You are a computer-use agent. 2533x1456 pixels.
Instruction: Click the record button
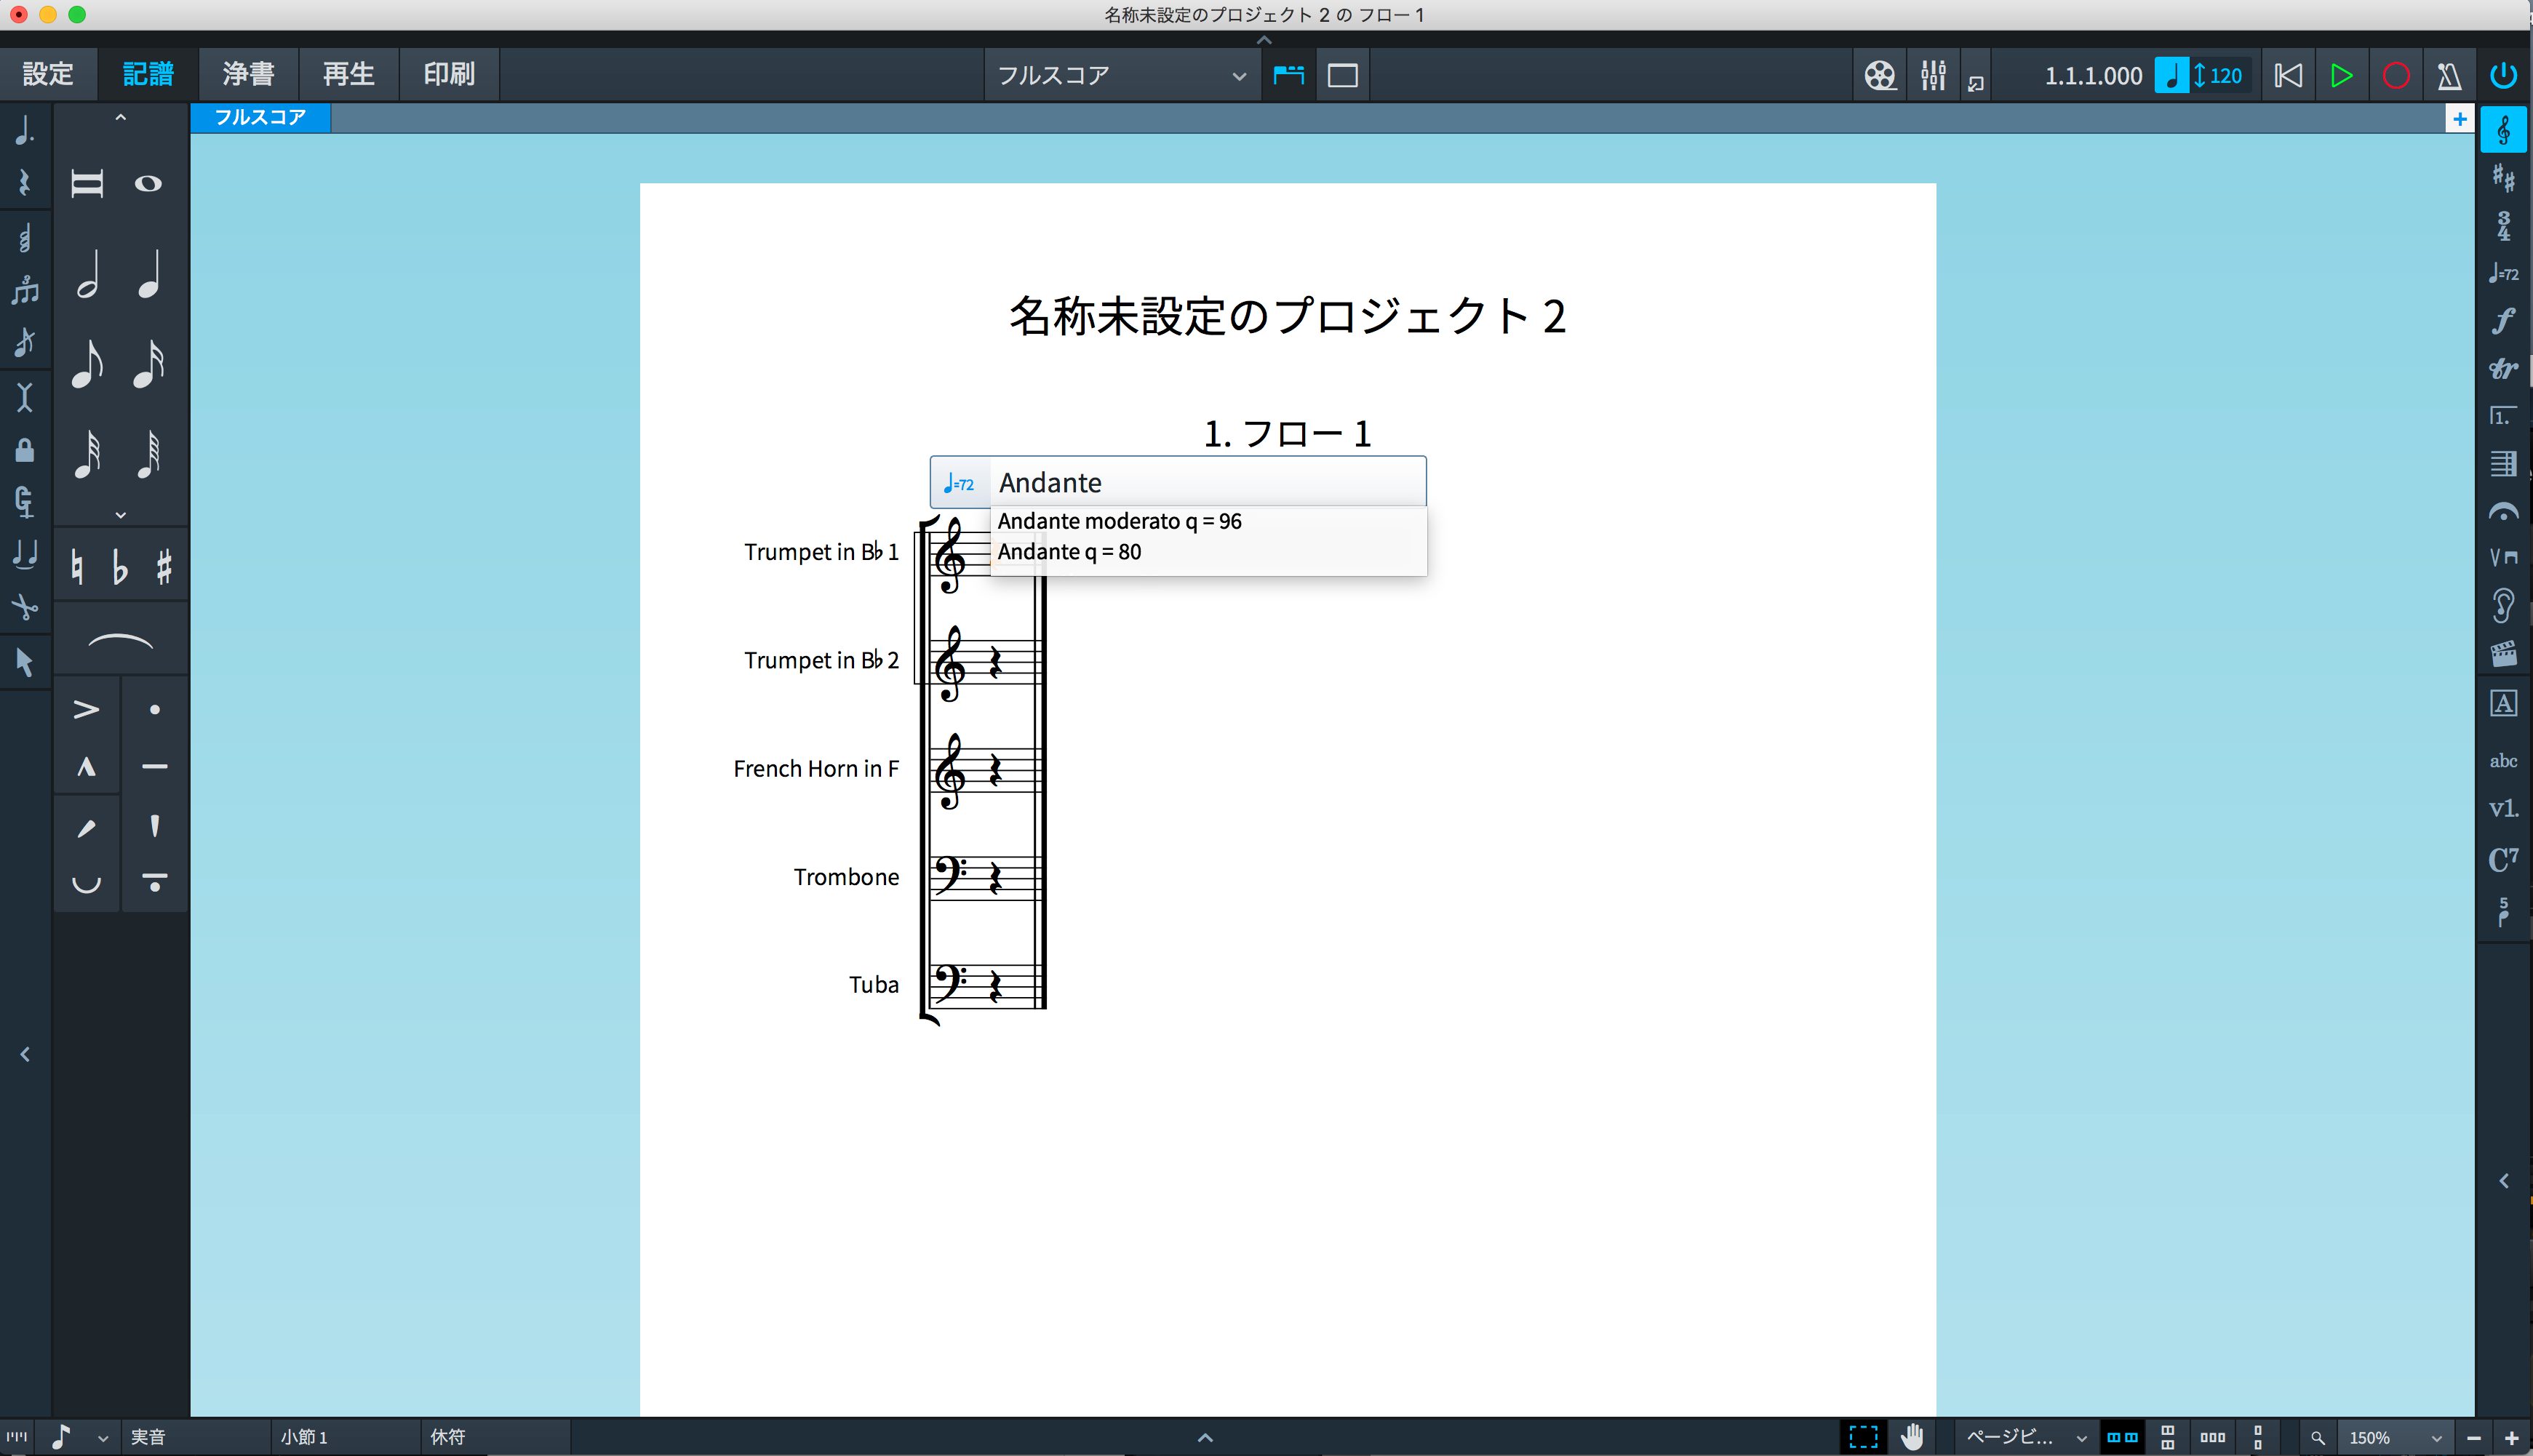[2396, 75]
